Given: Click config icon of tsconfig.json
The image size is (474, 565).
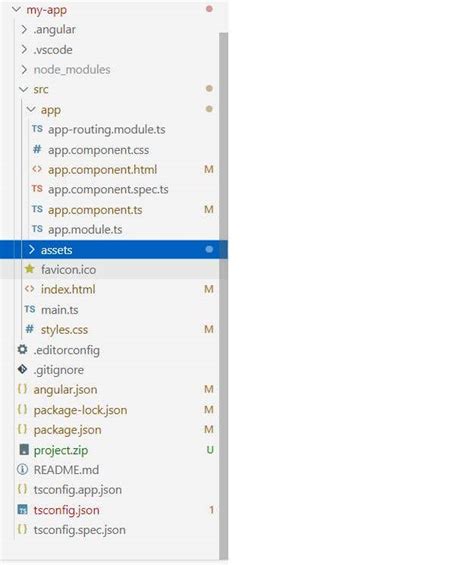Looking at the screenshot, I should click(x=22, y=509).
